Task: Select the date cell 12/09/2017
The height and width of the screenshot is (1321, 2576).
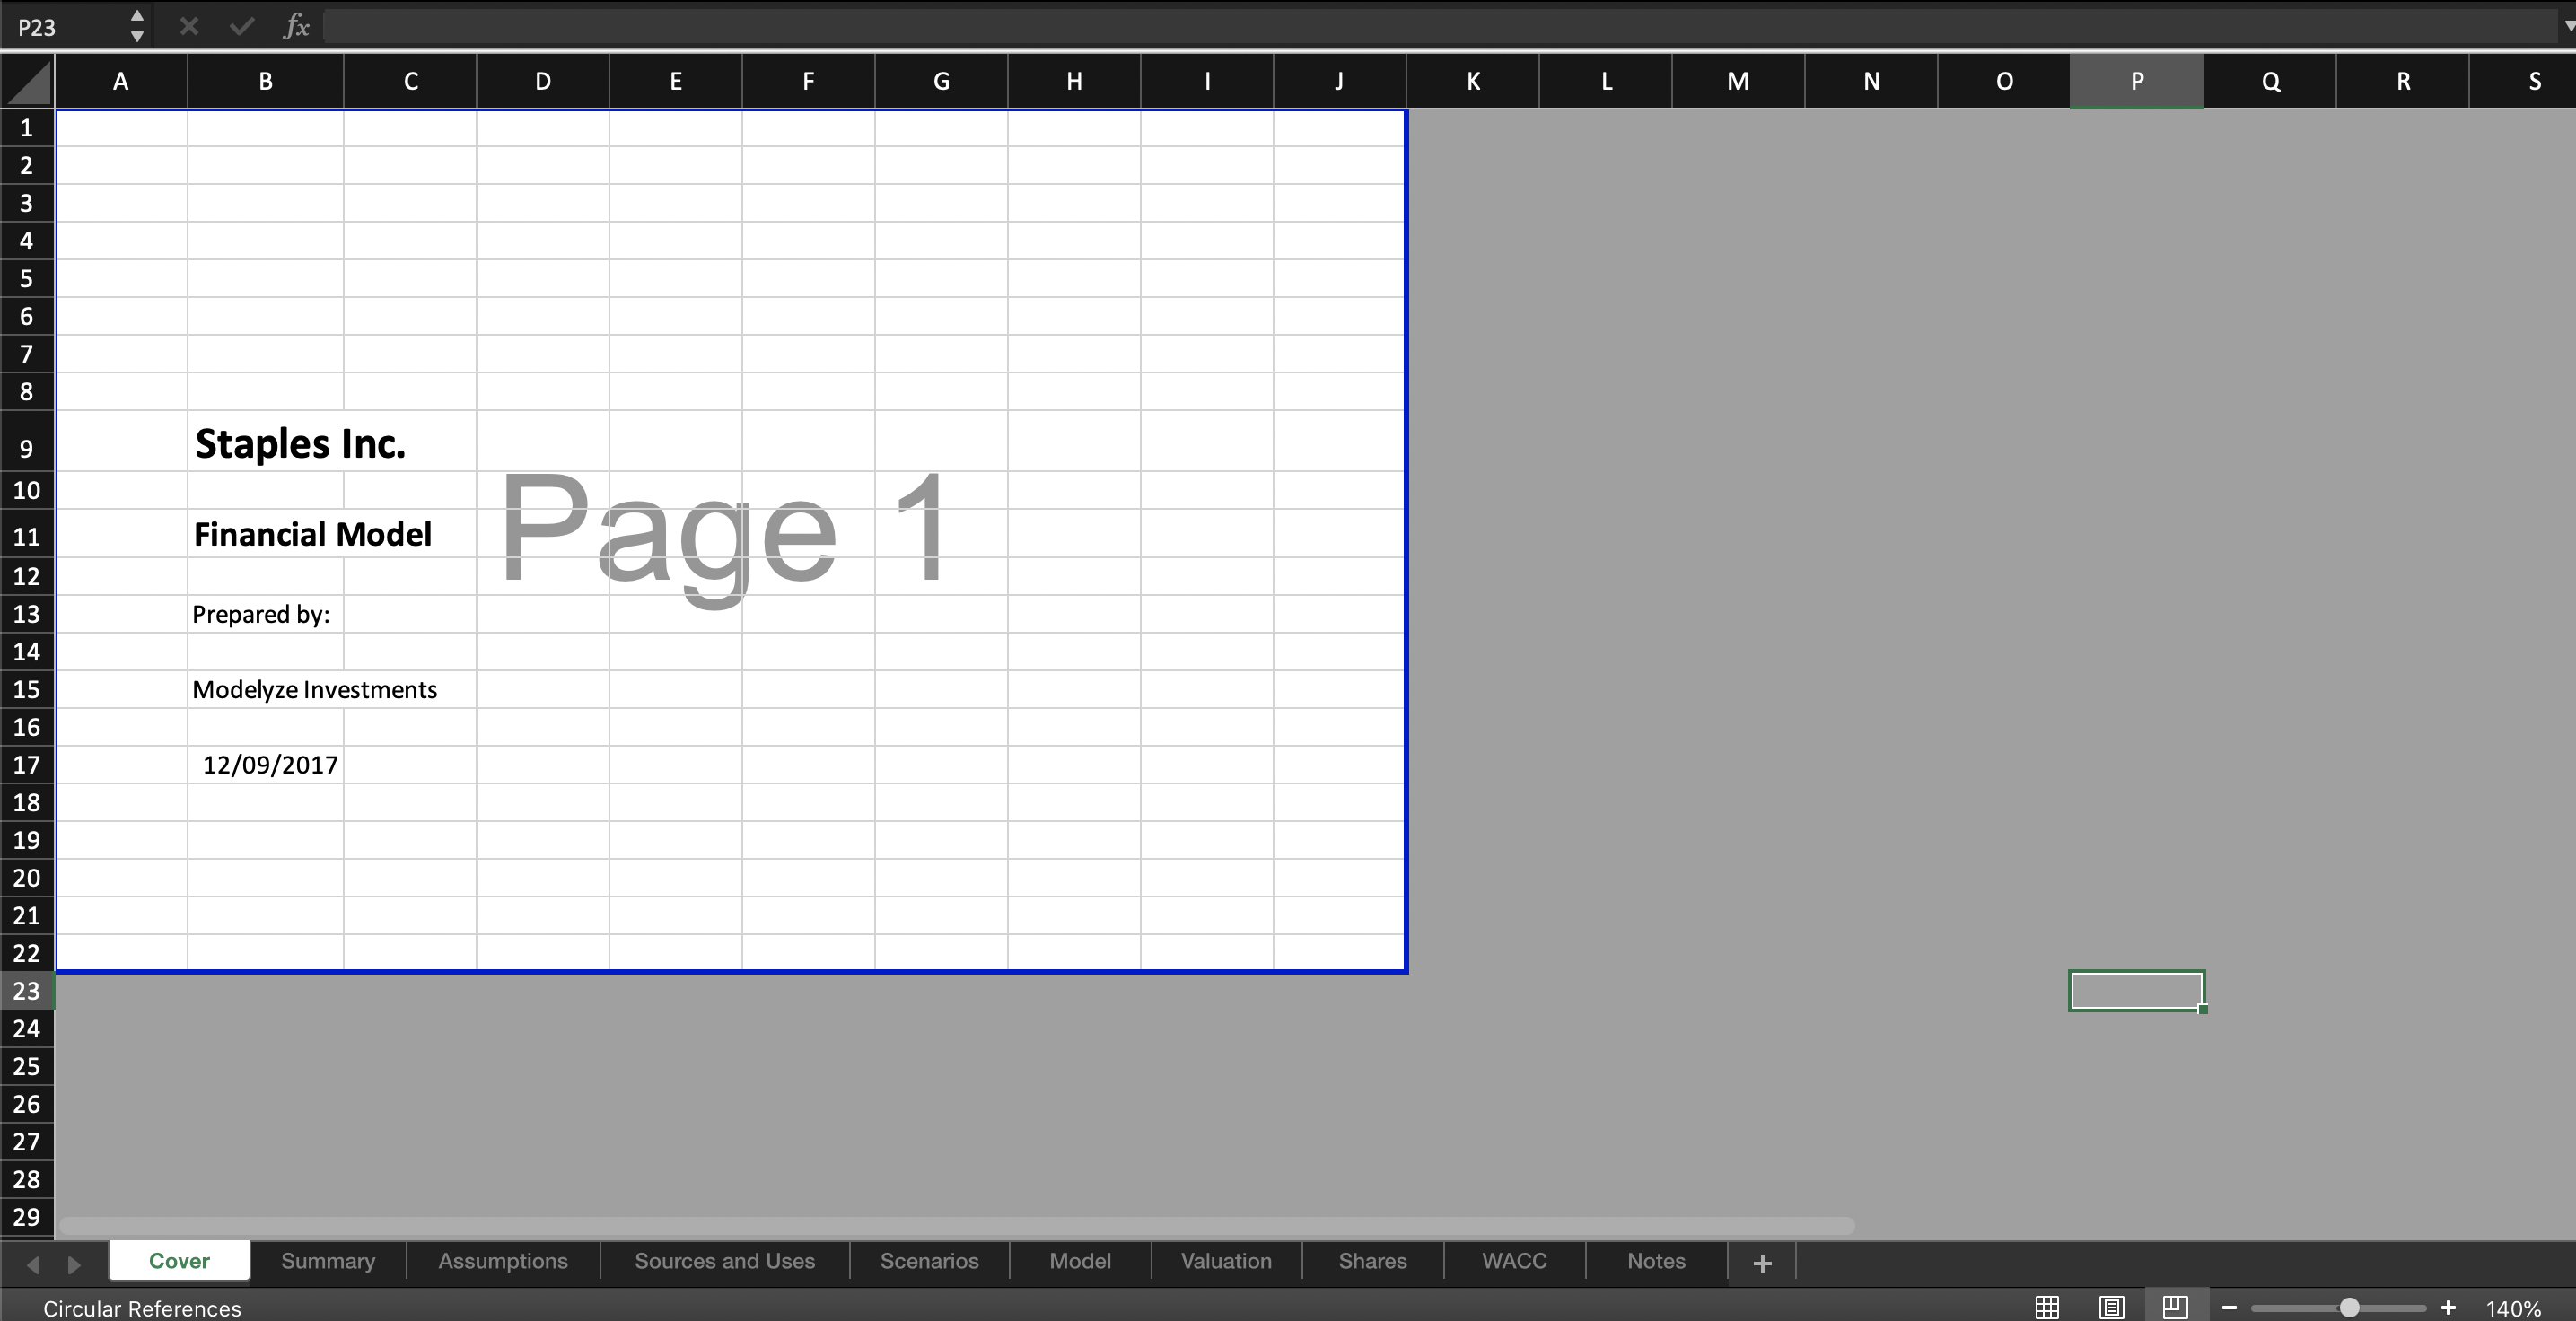Action: 265,765
